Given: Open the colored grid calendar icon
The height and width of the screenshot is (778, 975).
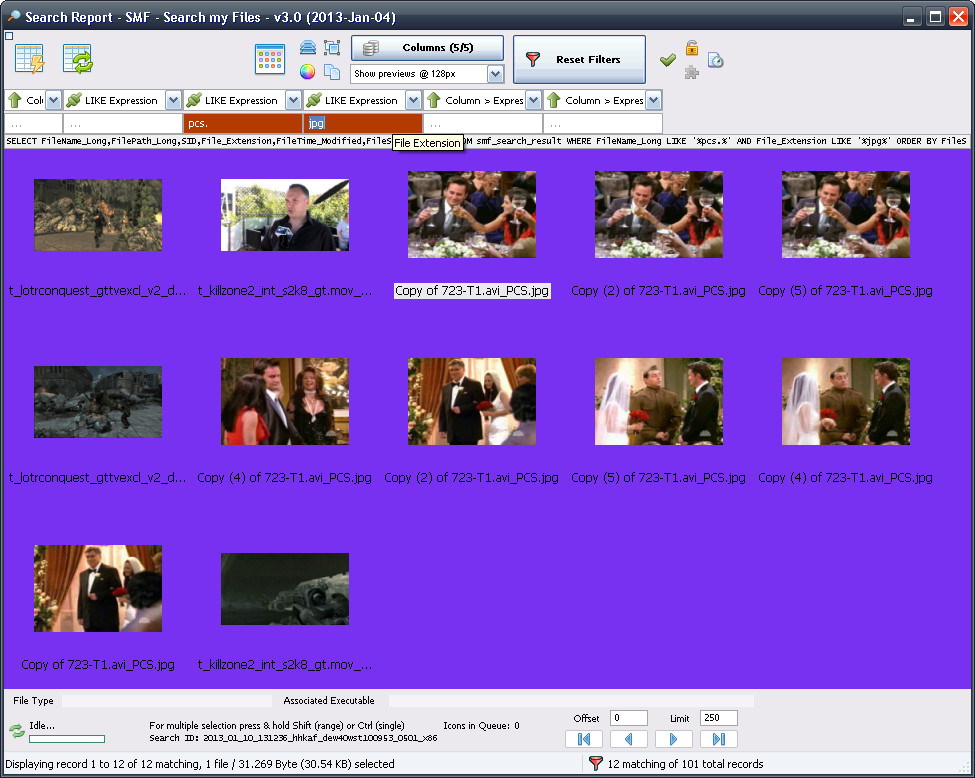Looking at the screenshot, I should (270, 59).
